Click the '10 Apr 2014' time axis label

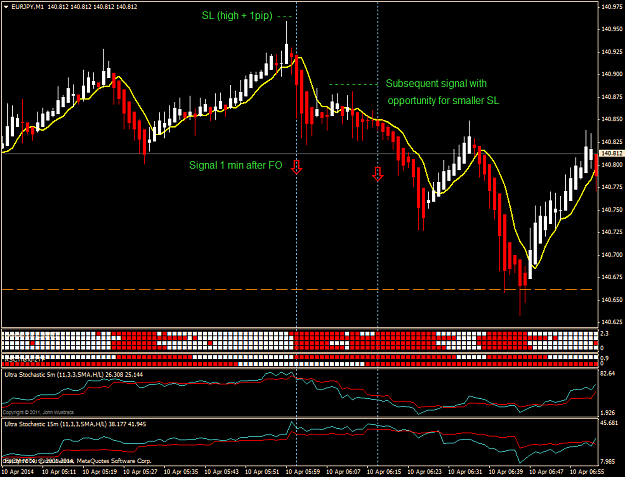click(18, 472)
